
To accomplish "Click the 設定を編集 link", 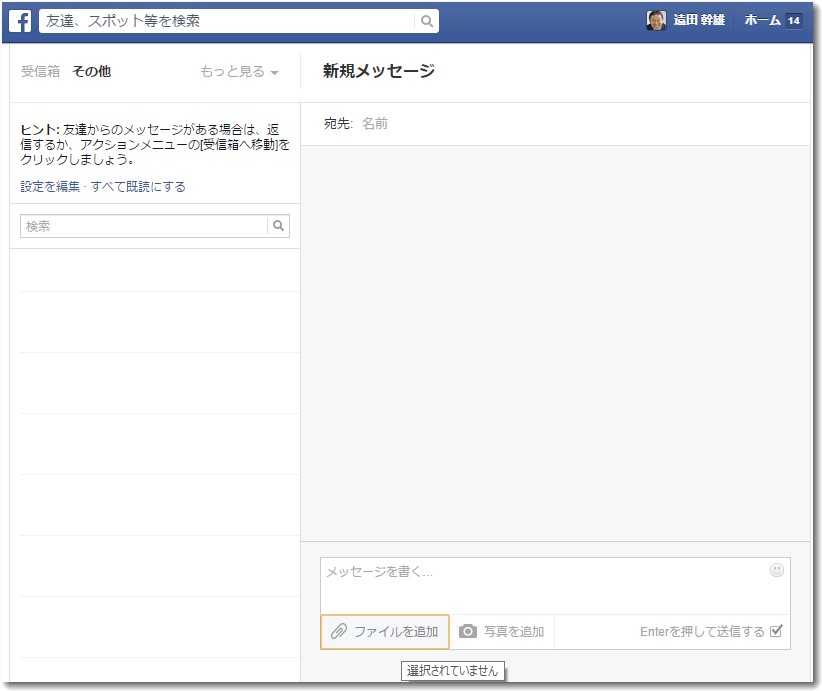I will [50, 187].
